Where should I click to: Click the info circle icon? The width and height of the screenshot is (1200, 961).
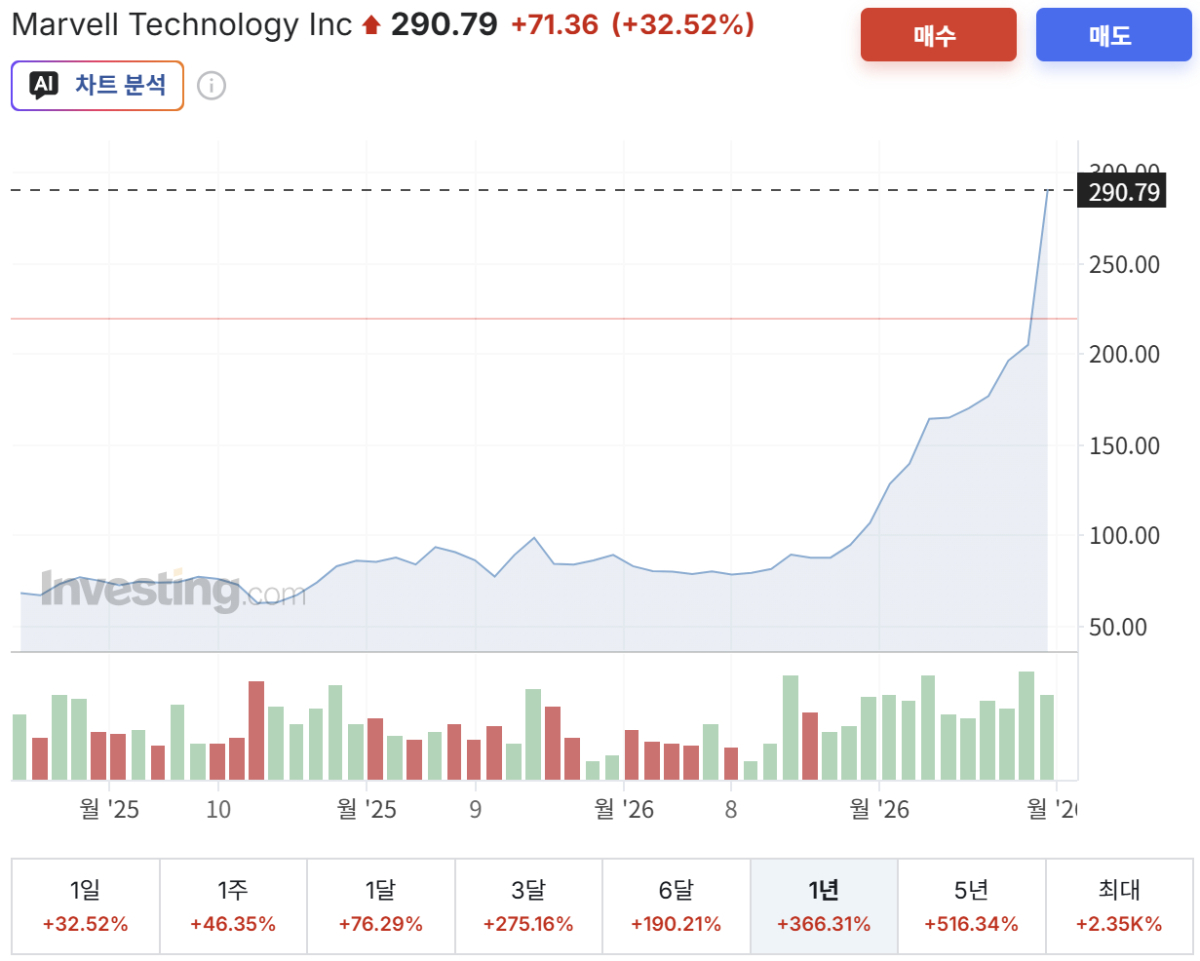pyautogui.click(x=211, y=86)
